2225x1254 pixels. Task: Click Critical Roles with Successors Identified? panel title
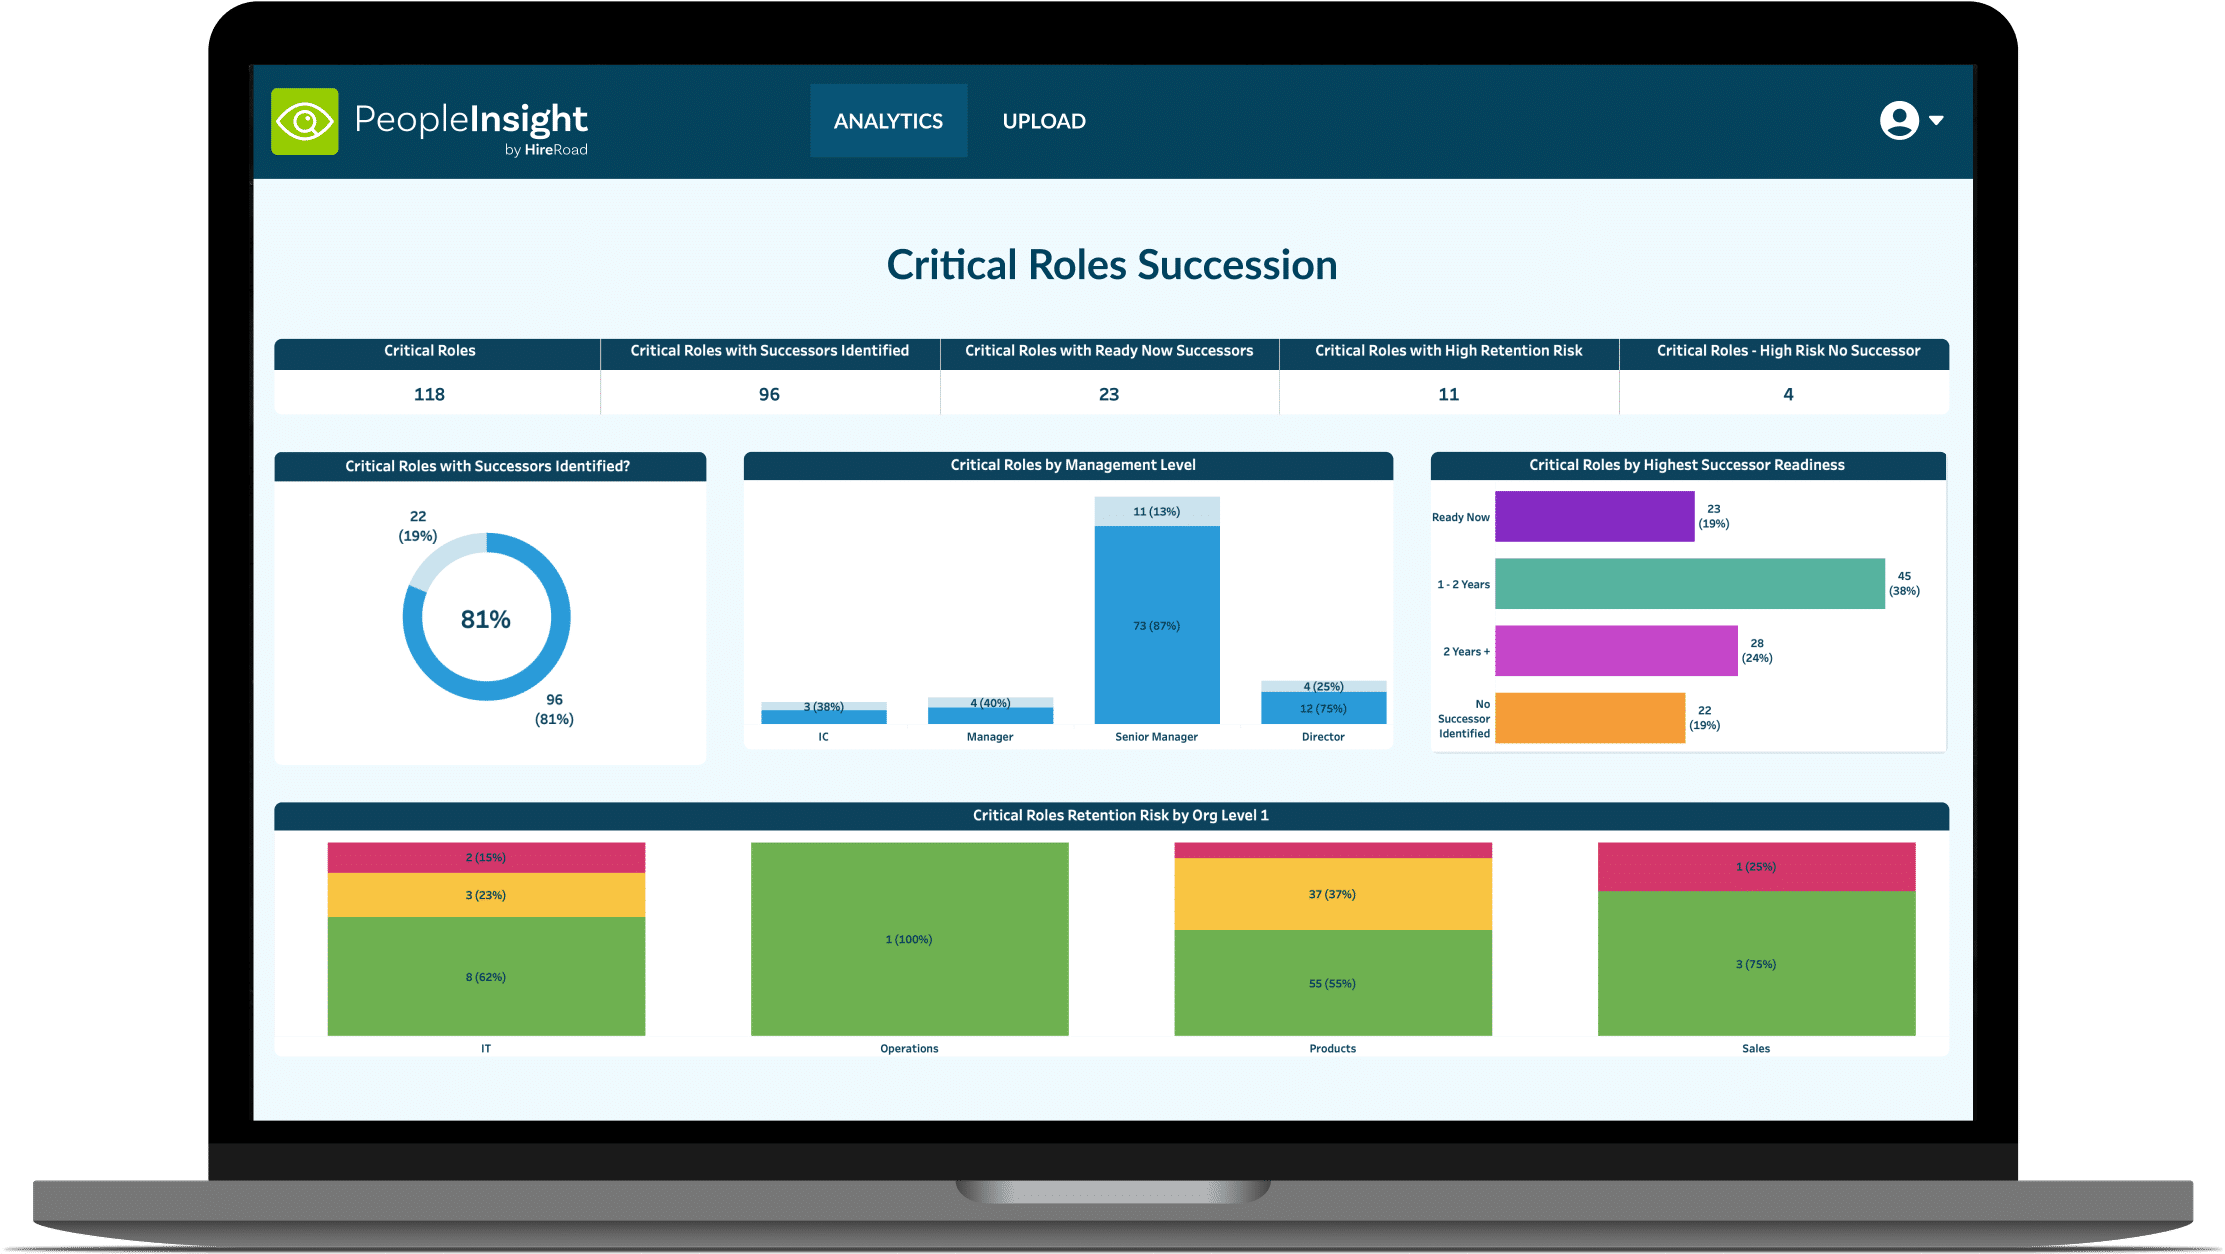tap(488, 466)
